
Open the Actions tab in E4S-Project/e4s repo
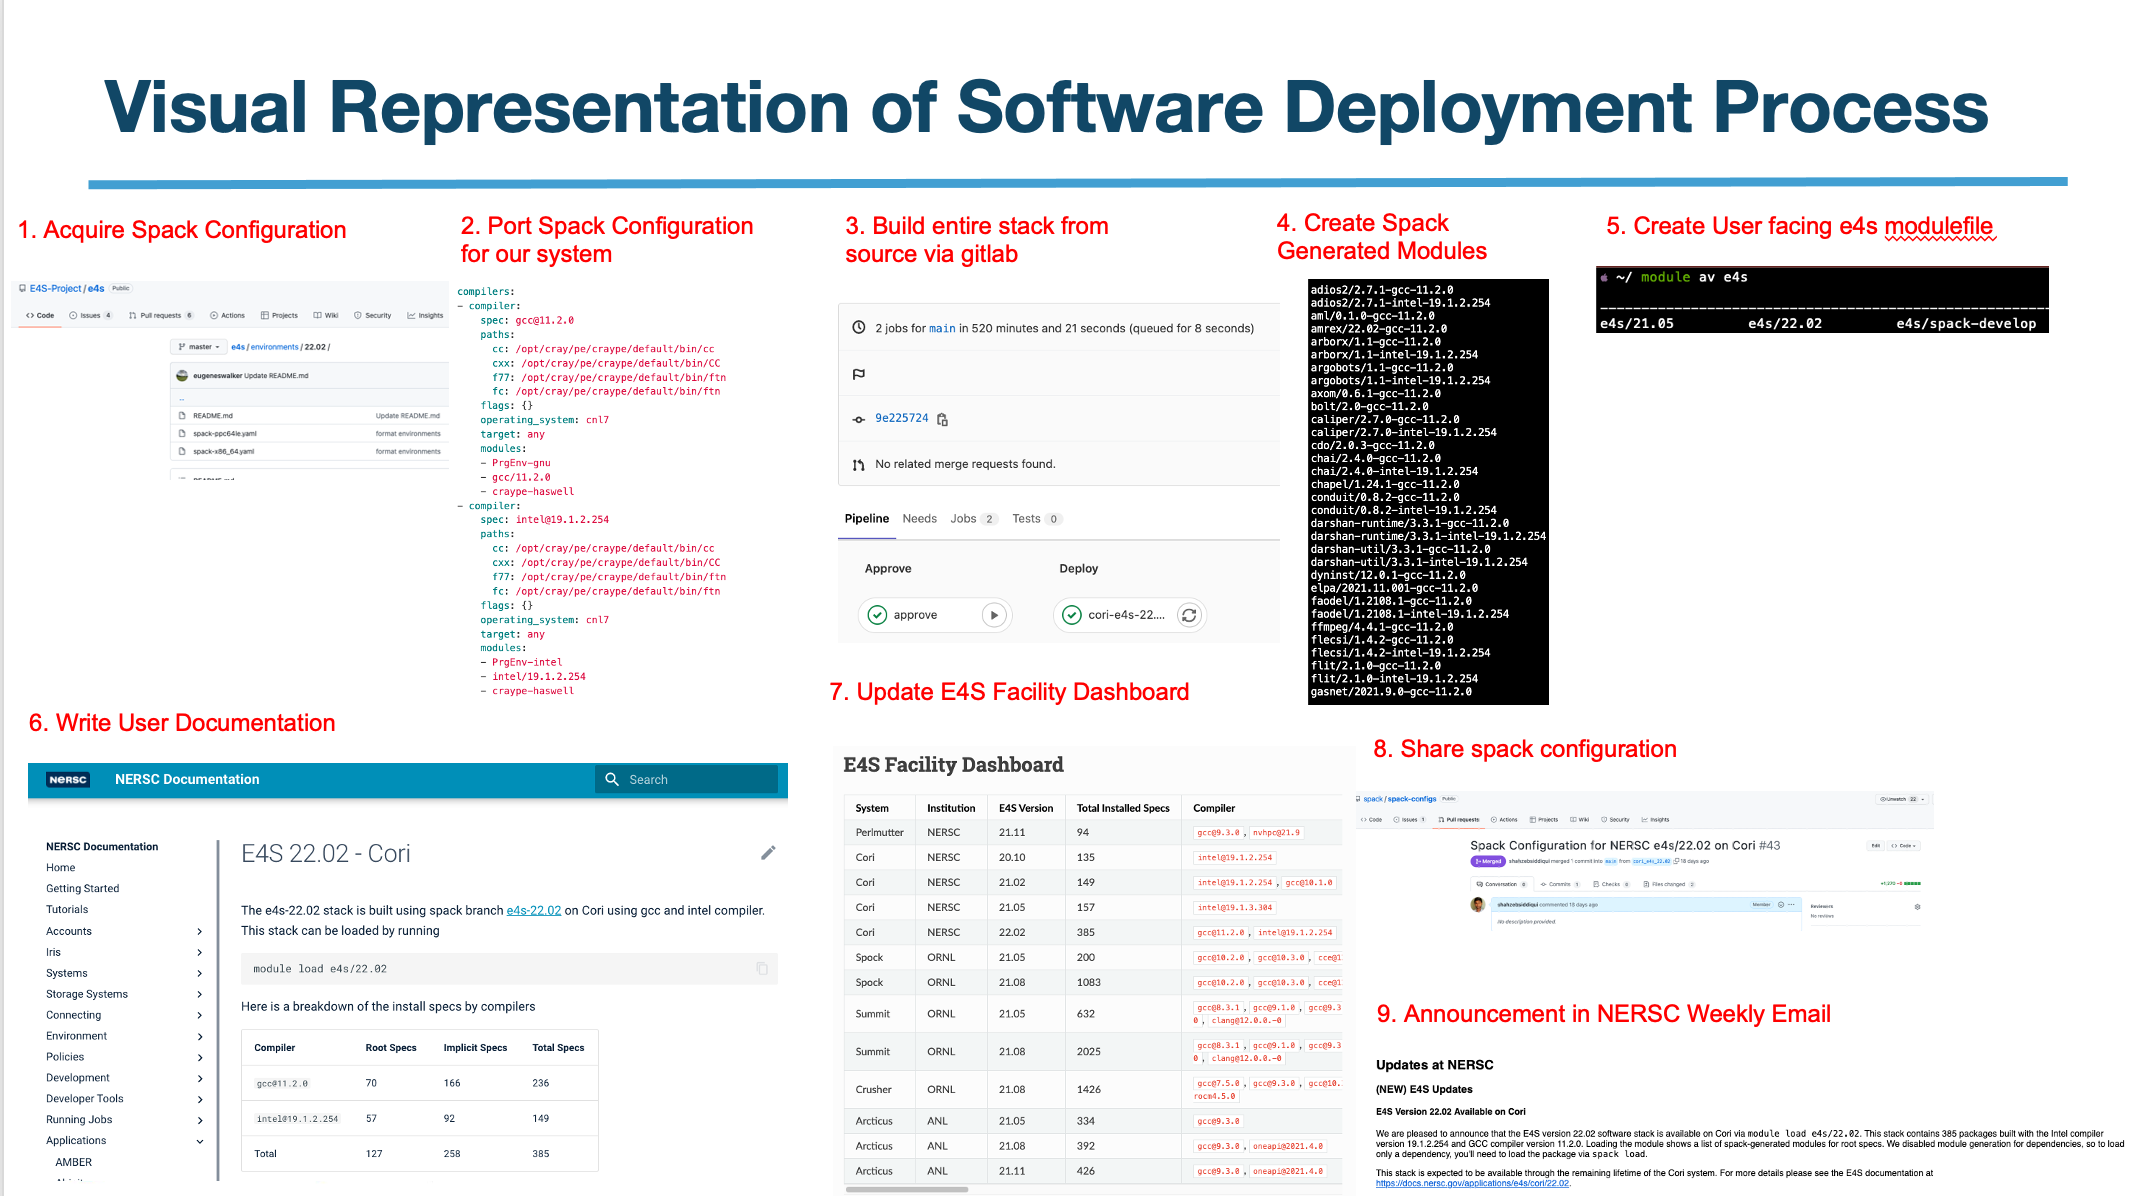[227, 315]
